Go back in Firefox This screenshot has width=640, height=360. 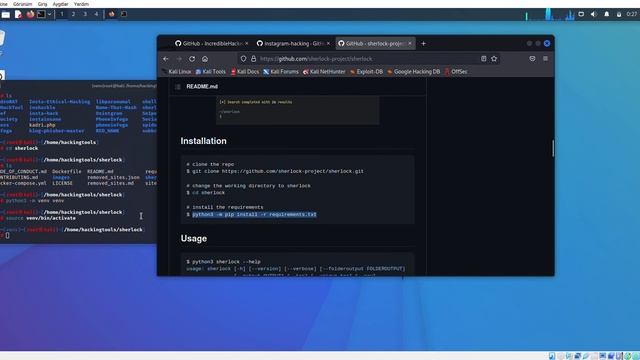click(165, 59)
